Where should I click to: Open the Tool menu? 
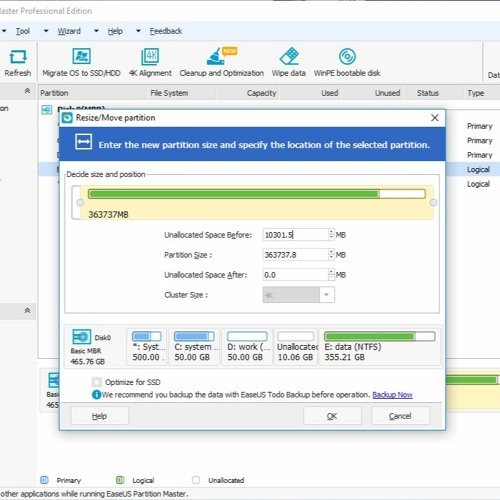pos(23,31)
